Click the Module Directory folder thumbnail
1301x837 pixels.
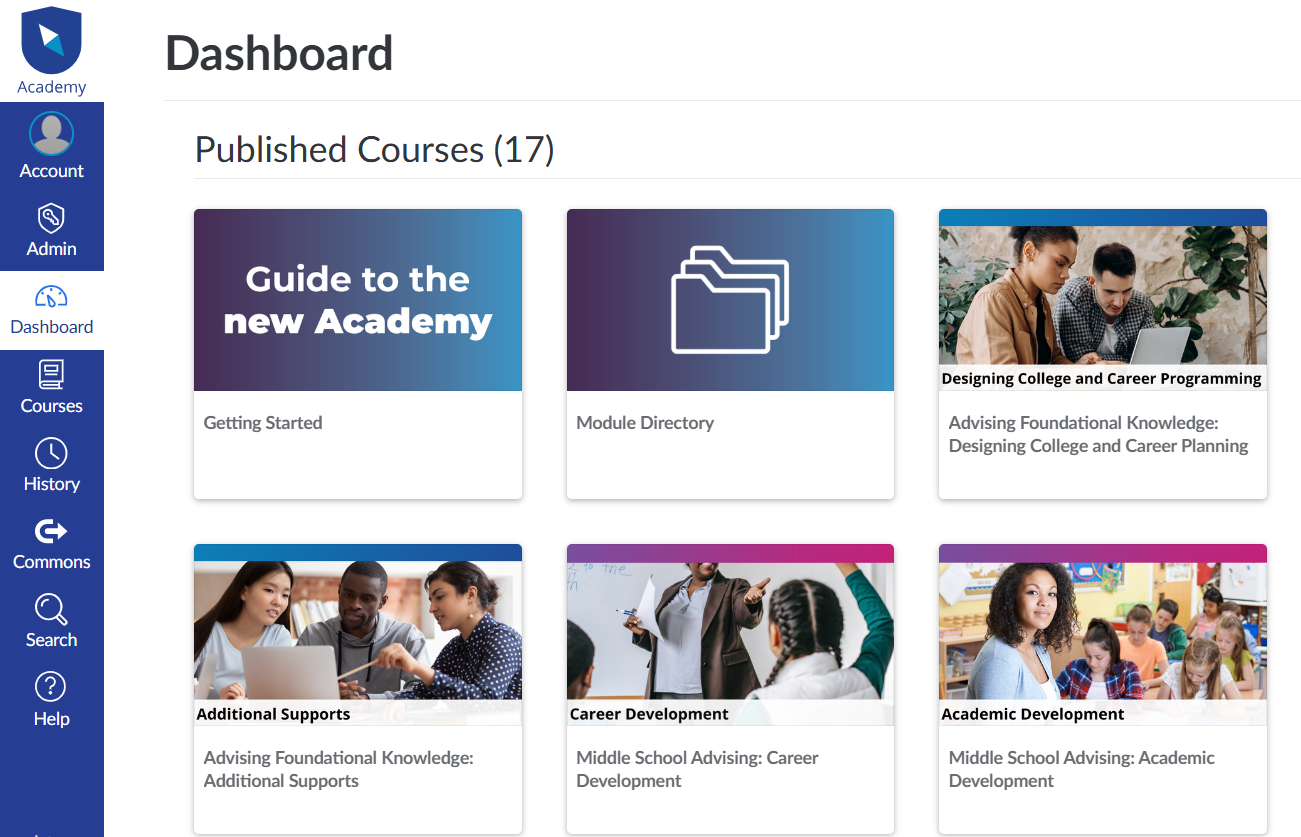pyautogui.click(x=730, y=300)
